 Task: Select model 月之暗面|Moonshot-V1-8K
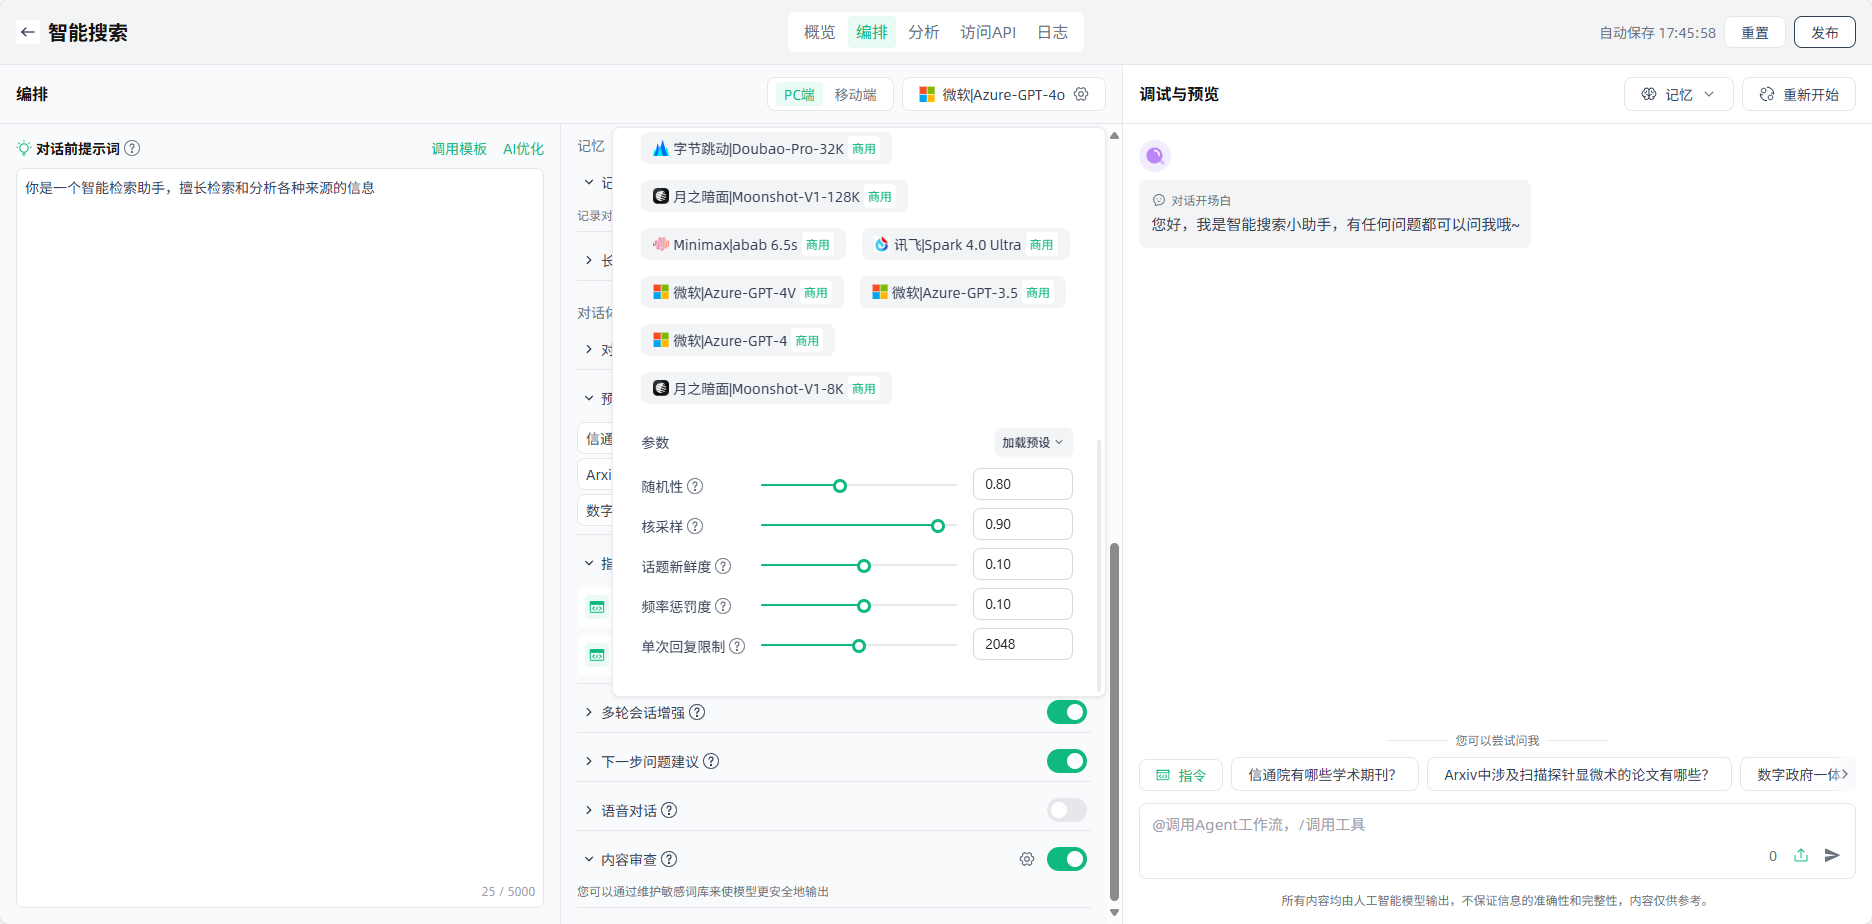766,388
